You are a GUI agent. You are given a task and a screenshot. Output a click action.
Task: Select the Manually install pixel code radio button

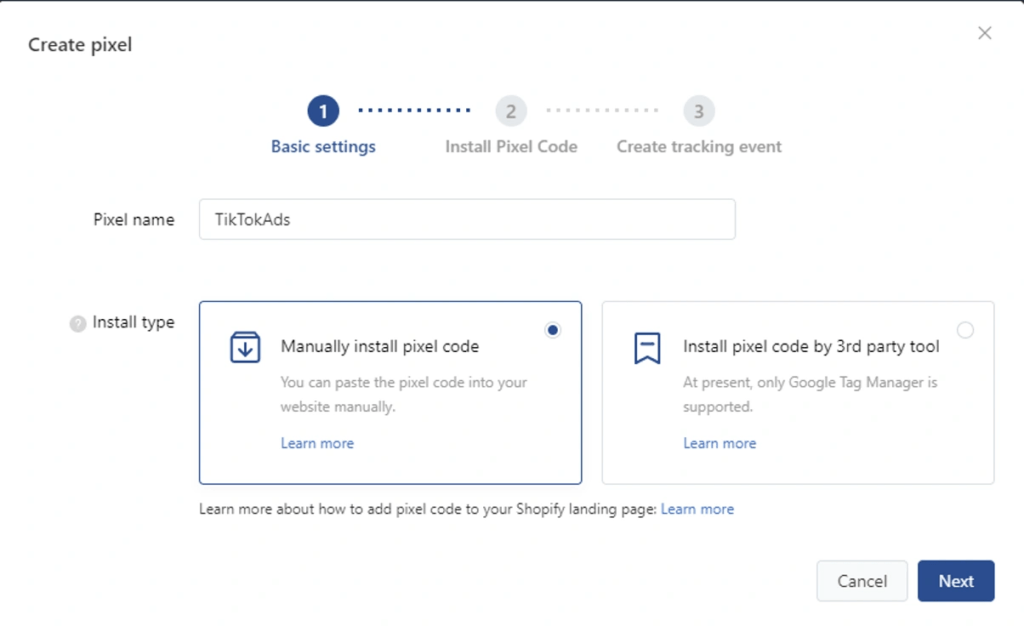(x=553, y=330)
